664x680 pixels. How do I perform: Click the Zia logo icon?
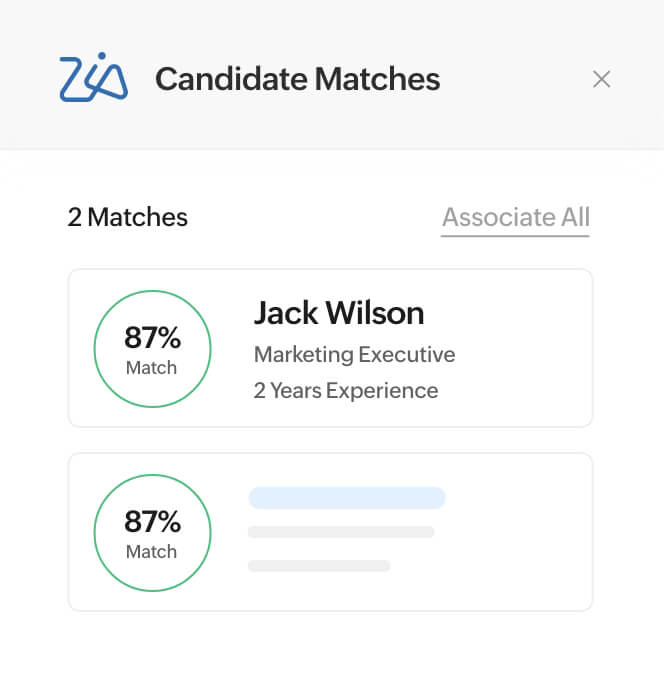click(94, 77)
